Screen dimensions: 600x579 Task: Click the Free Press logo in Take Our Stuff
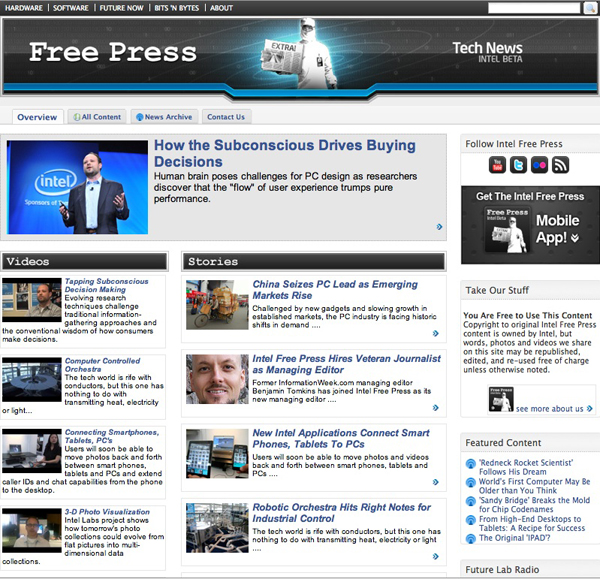pyautogui.click(x=501, y=399)
